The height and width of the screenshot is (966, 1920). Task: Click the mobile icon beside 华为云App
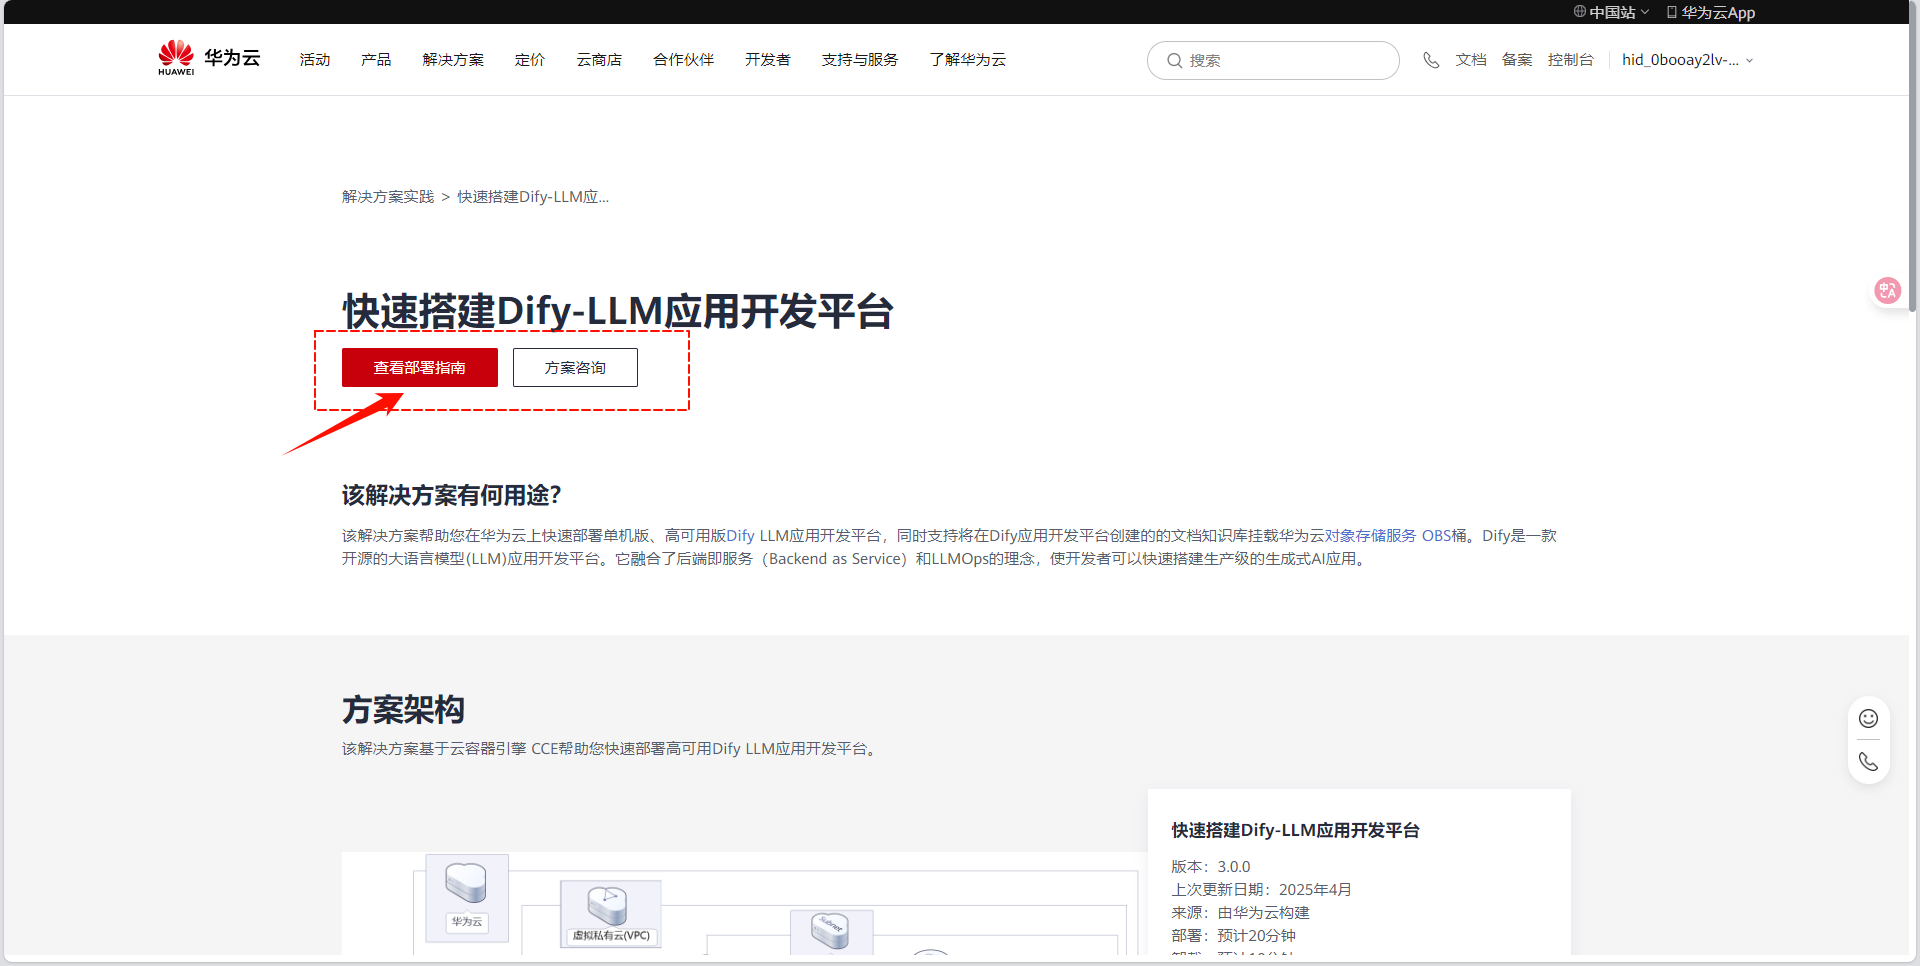pos(1671,12)
